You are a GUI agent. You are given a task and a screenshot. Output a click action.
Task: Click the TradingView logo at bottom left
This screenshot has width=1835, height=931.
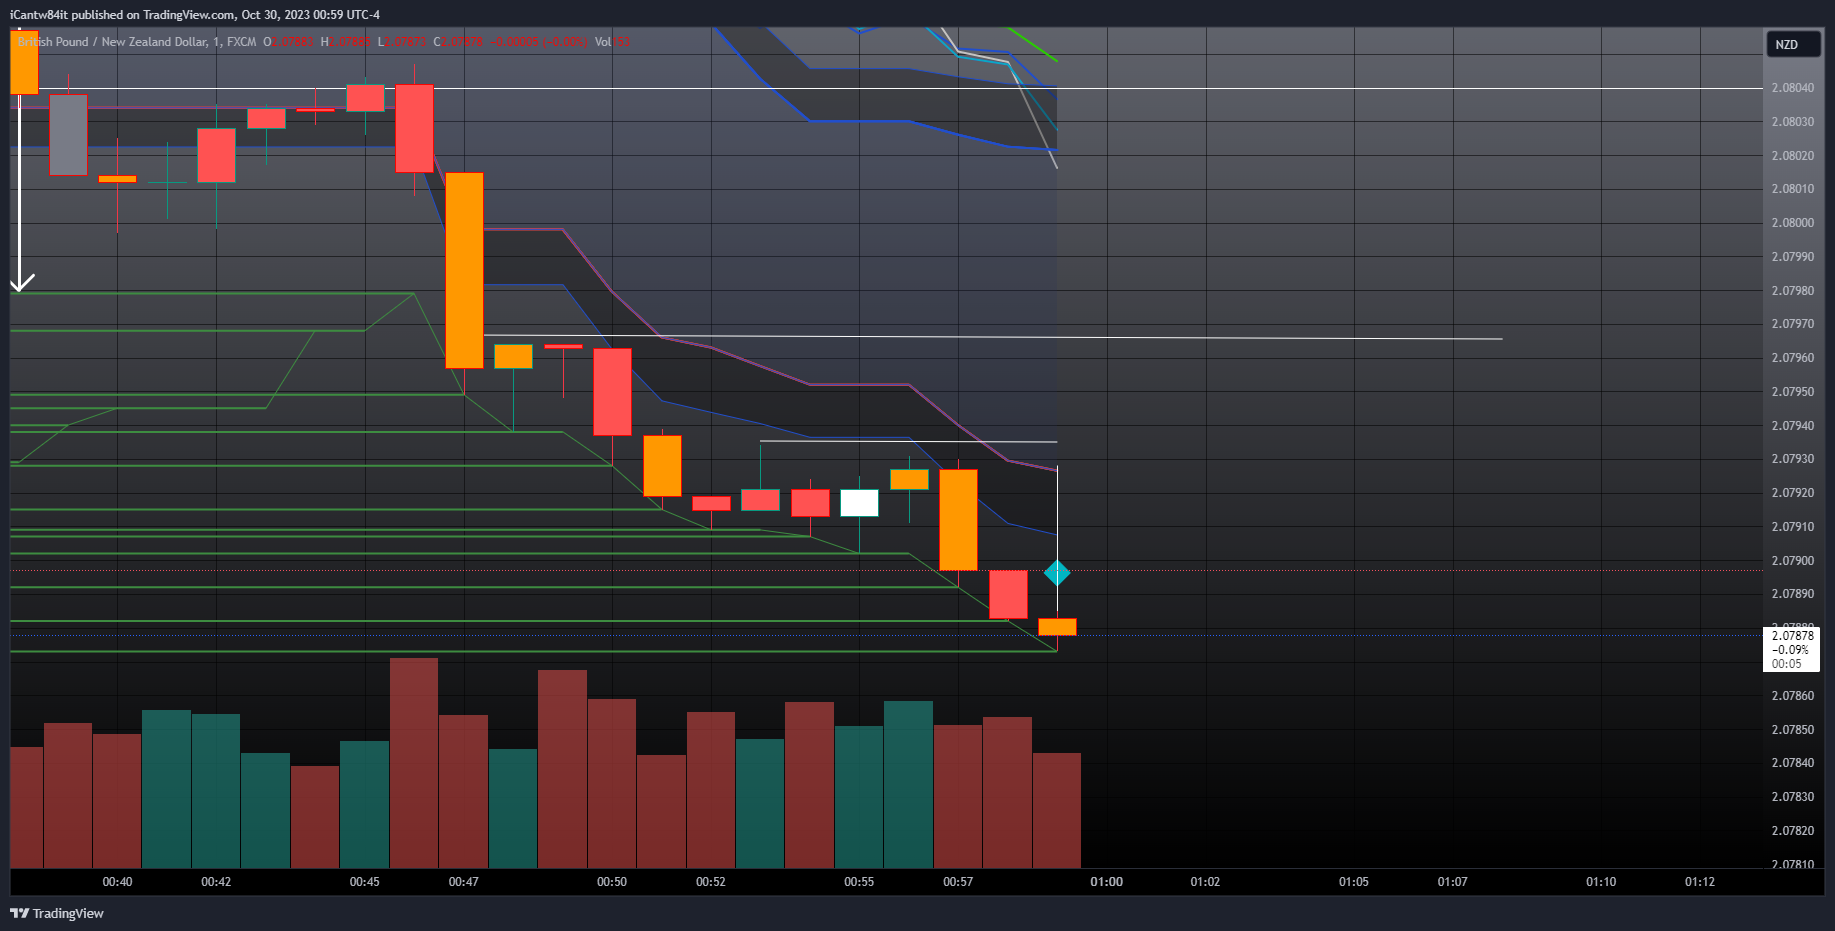coord(57,913)
